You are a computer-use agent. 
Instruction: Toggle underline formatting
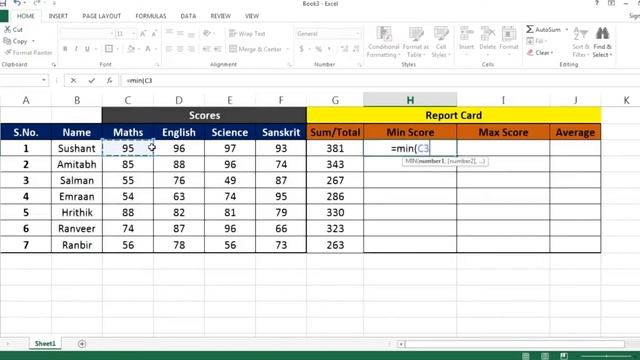pos(87,49)
